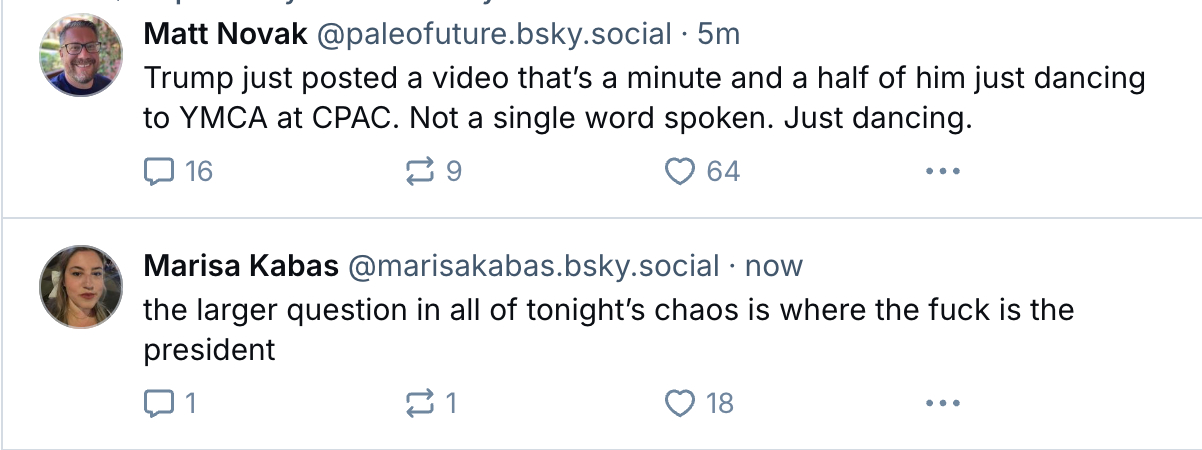The height and width of the screenshot is (450, 1202).
Task: Open Matt Novak's post about Trump dancing
Action: click(x=640, y=98)
